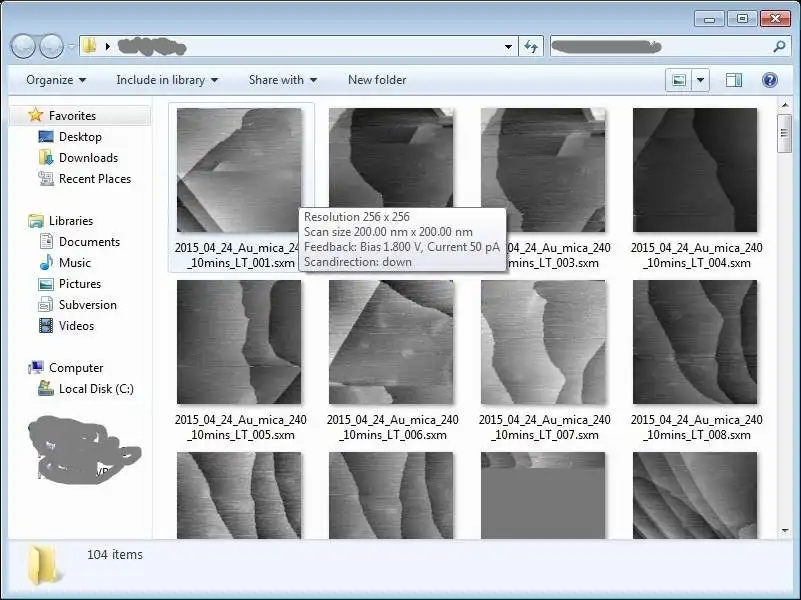Click filename ending LT_006.sxm
801x600 pixels.
392,427
